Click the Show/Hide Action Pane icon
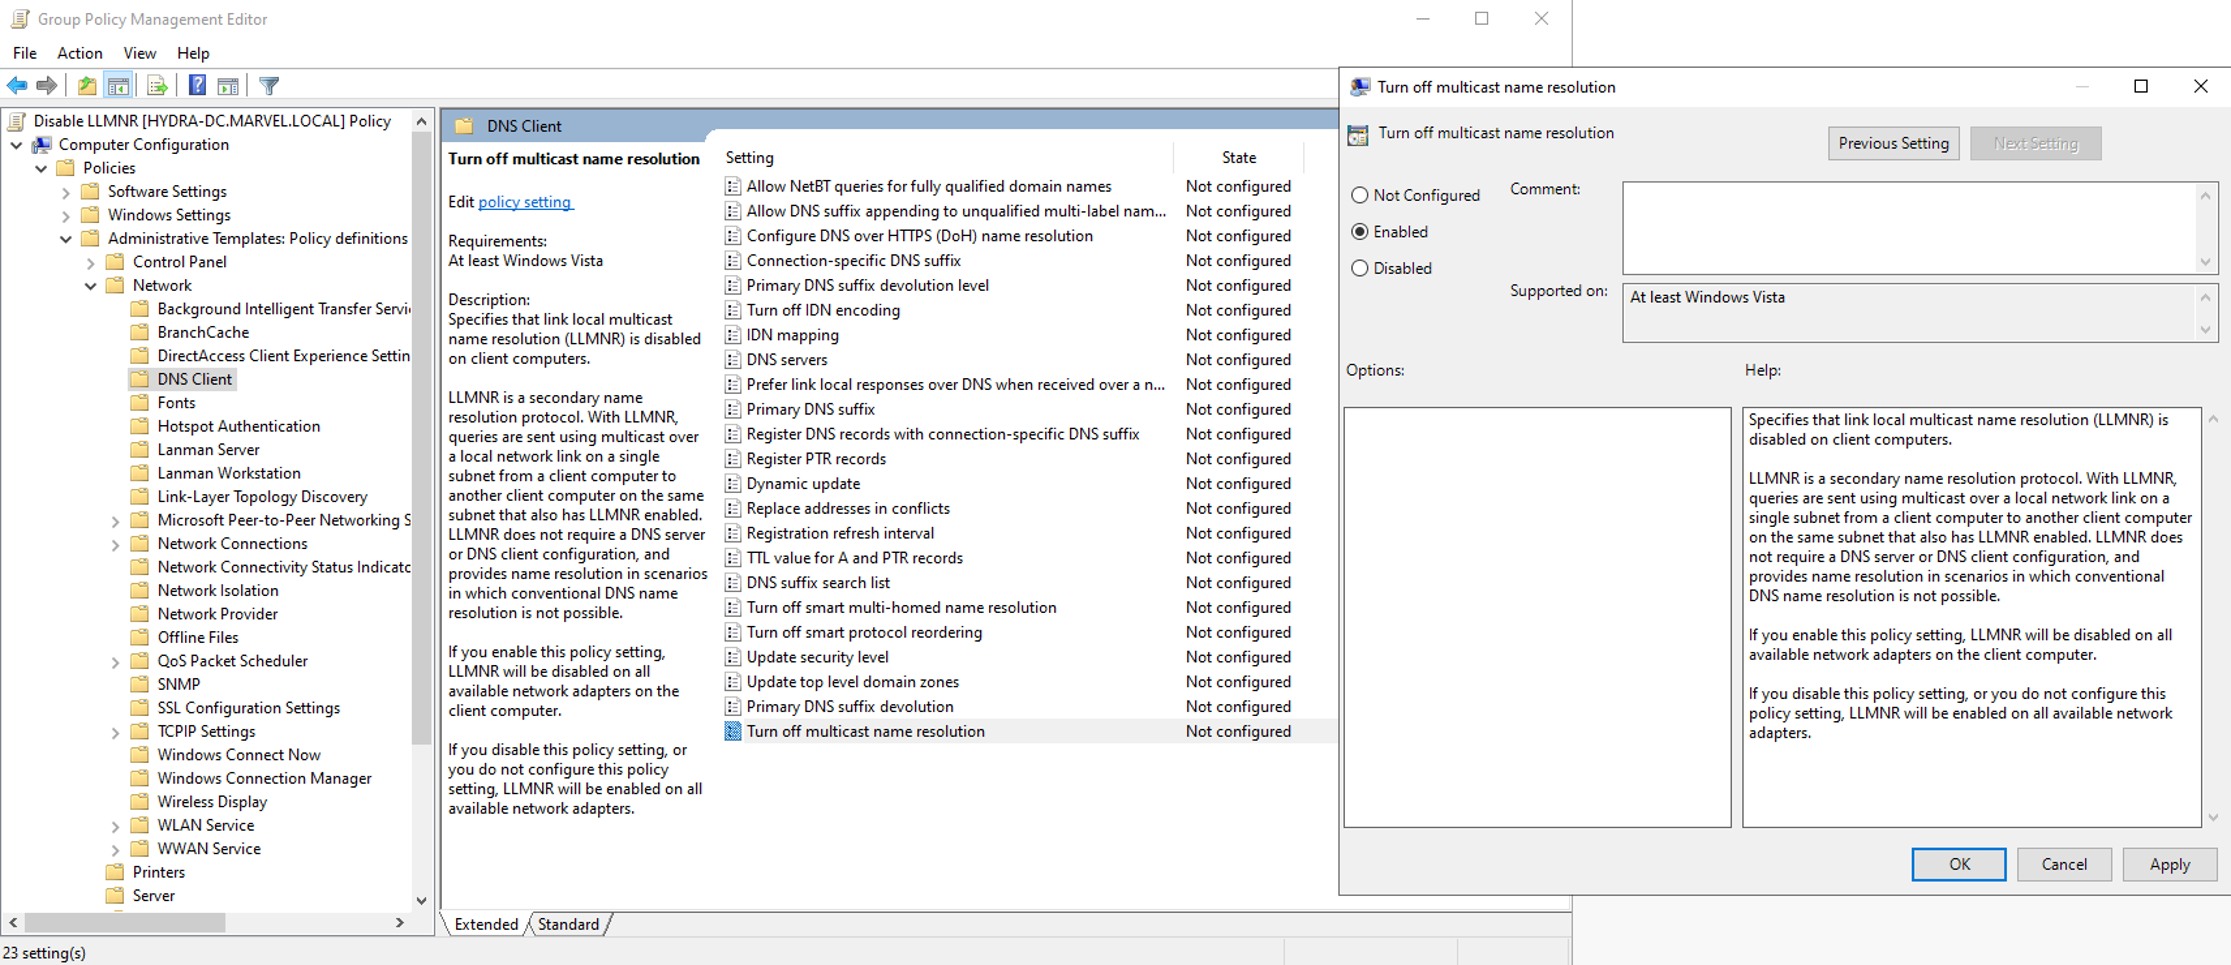 coord(228,86)
